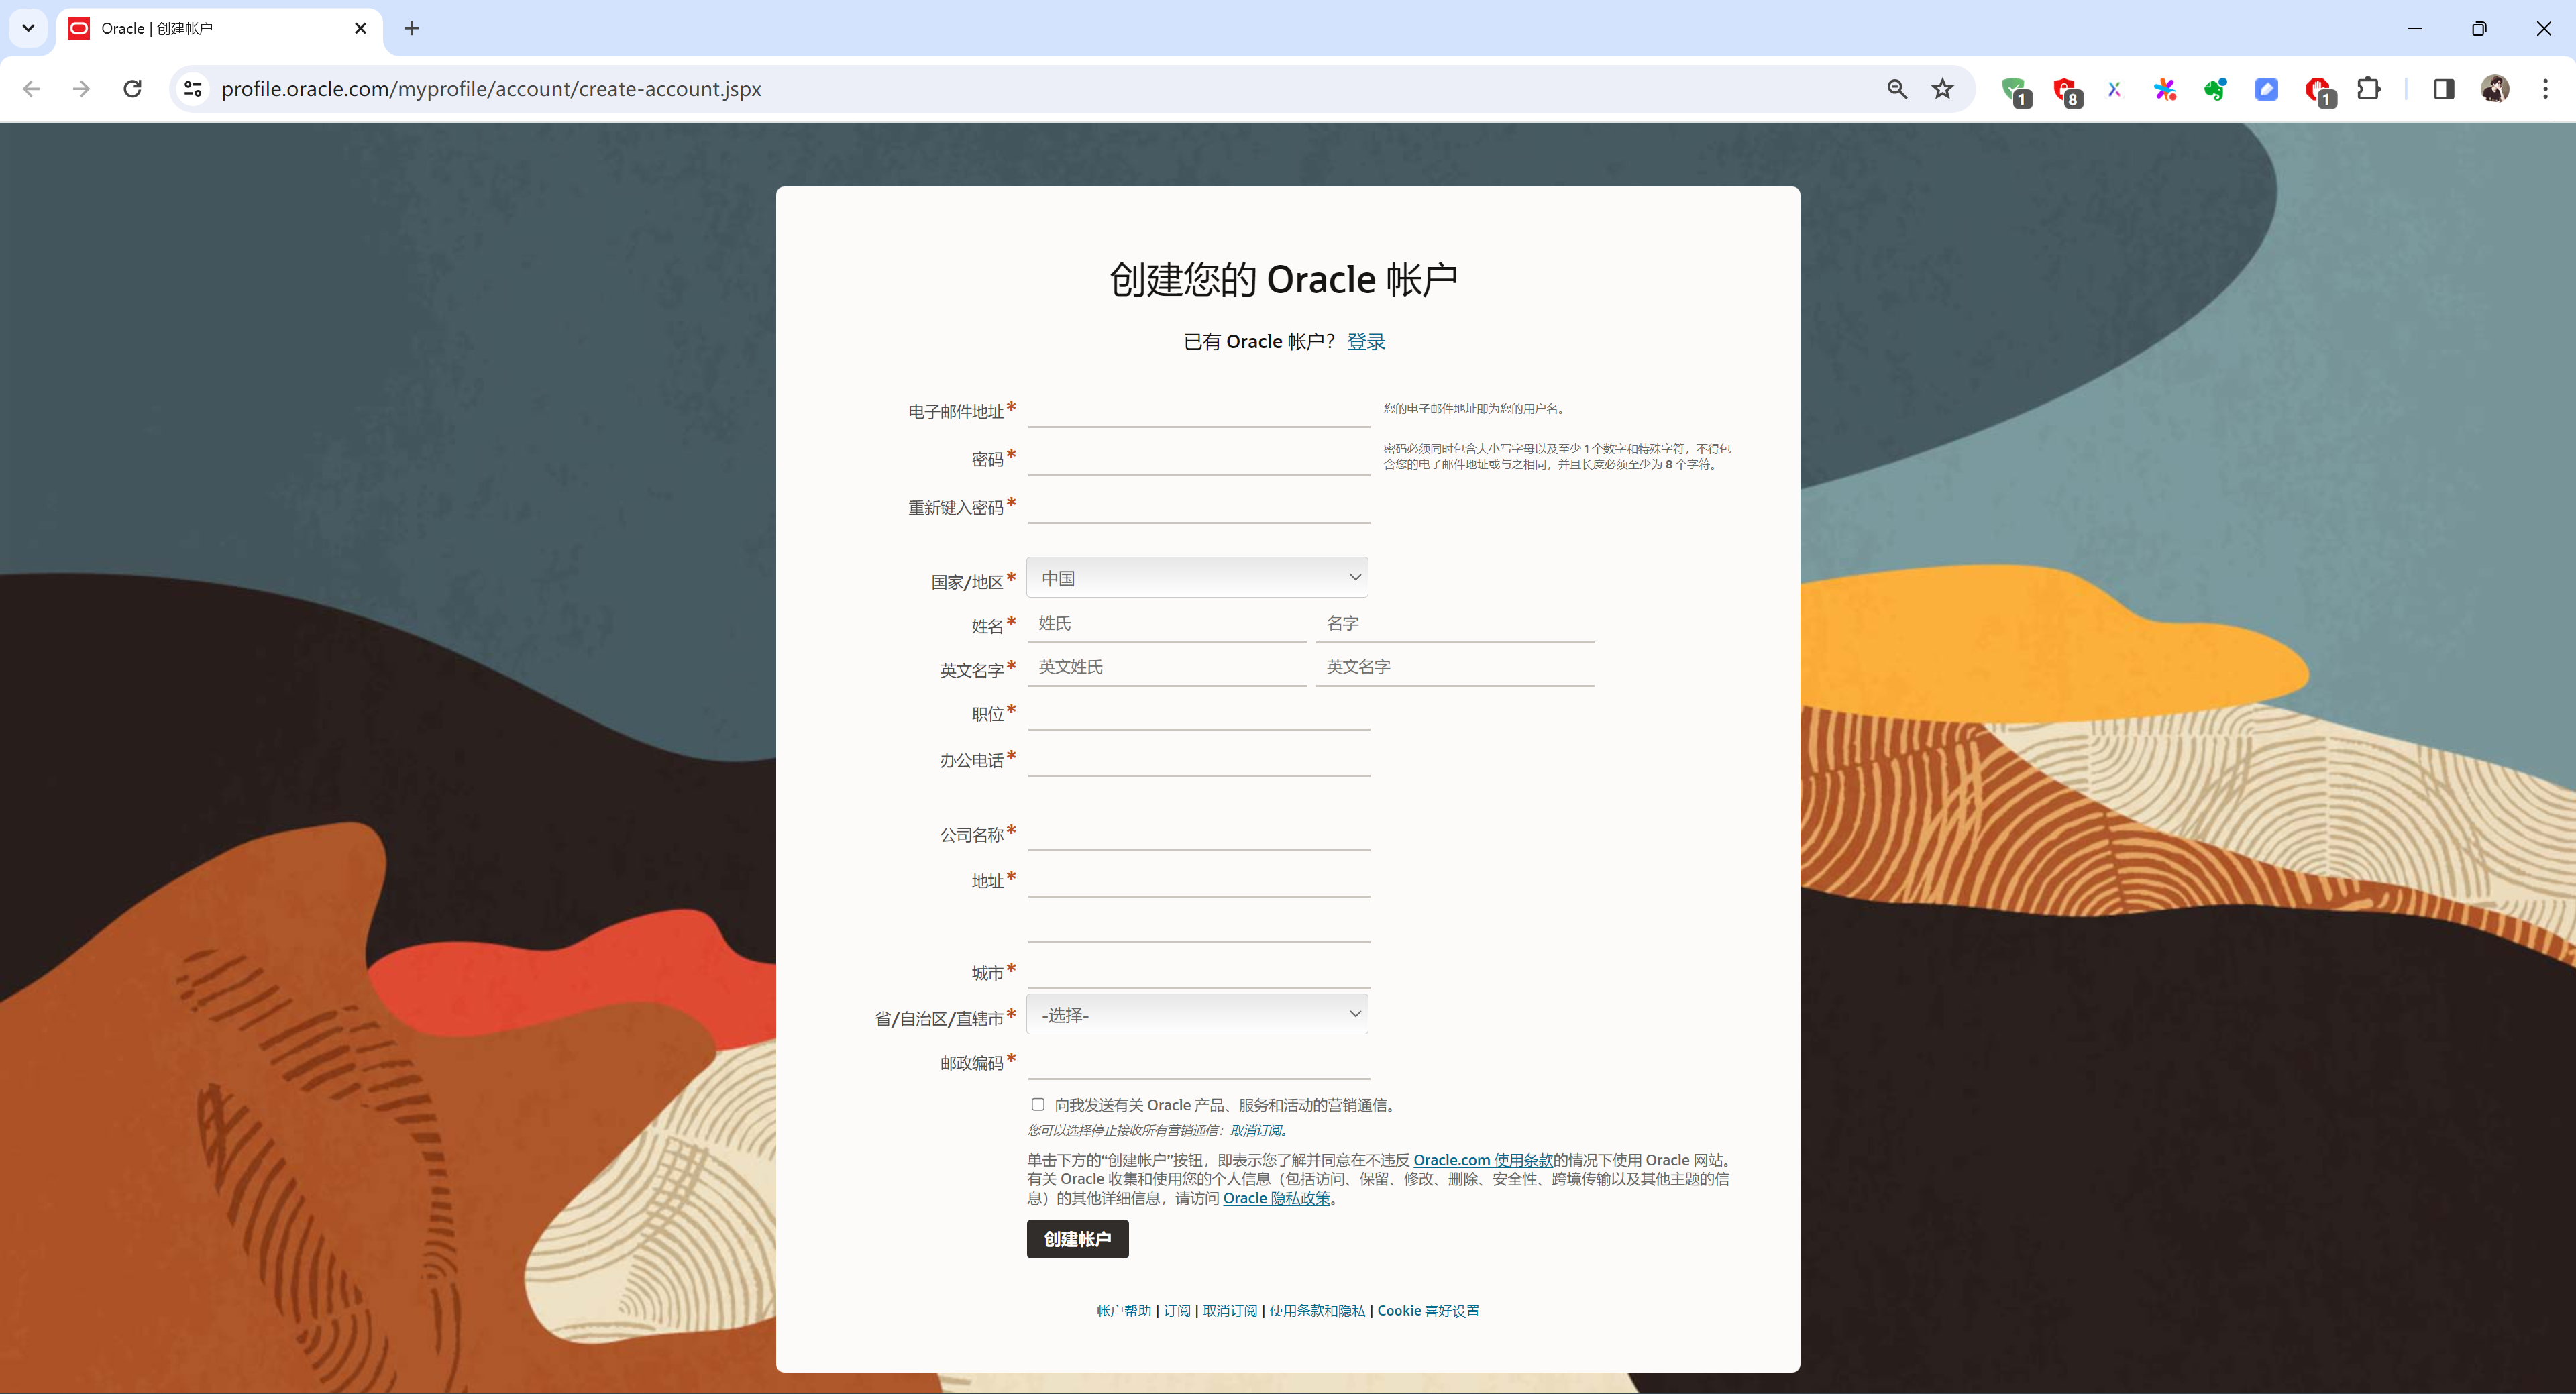Click the browser back arrow
This screenshot has width=2576, height=1394.
point(31,89)
